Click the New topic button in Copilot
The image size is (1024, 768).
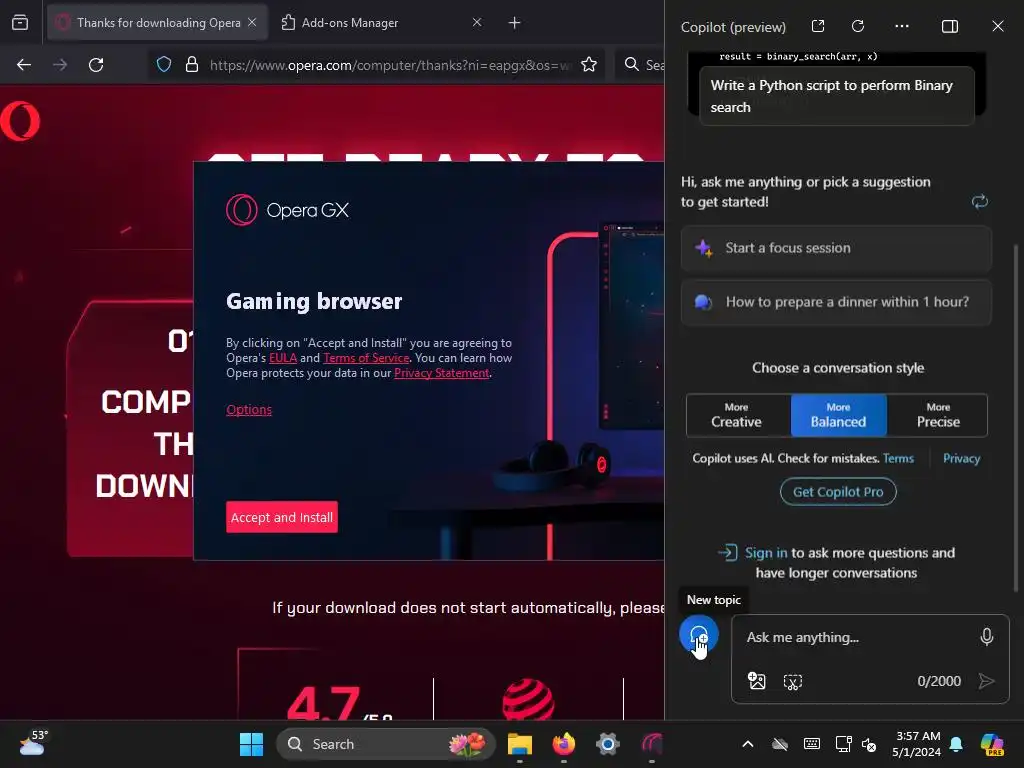pos(698,634)
